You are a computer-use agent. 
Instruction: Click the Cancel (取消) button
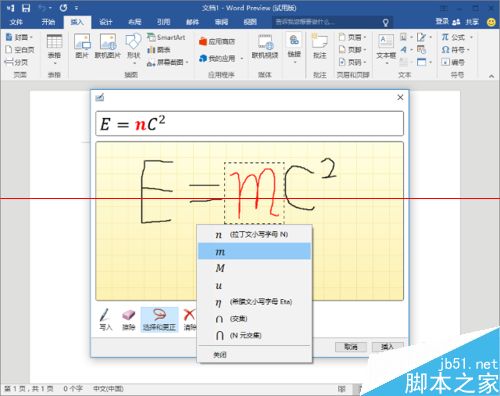click(x=351, y=347)
